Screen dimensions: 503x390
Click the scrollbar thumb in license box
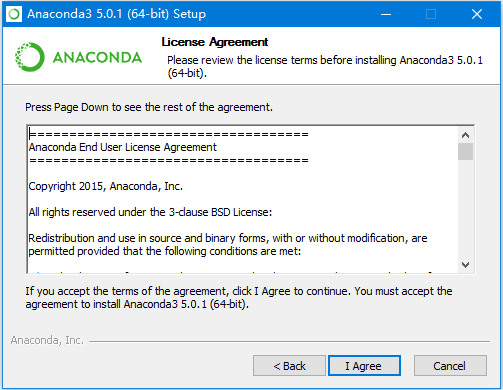coord(465,152)
